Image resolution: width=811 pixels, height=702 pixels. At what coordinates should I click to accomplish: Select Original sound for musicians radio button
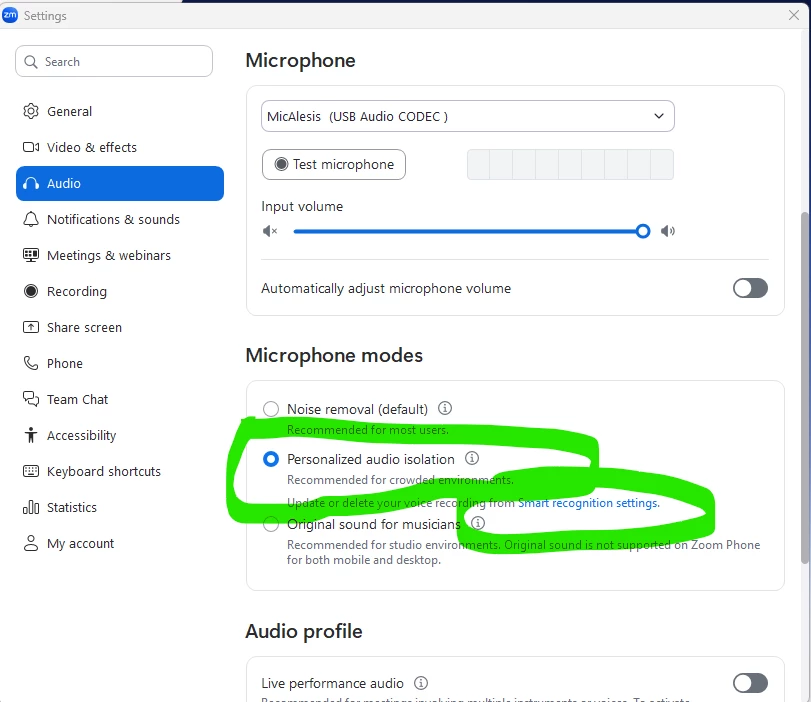(271, 524)
